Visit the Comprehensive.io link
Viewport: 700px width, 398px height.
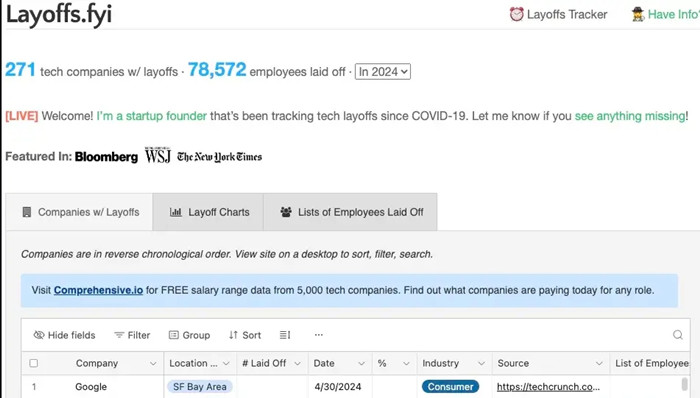(x=98, y=290)
